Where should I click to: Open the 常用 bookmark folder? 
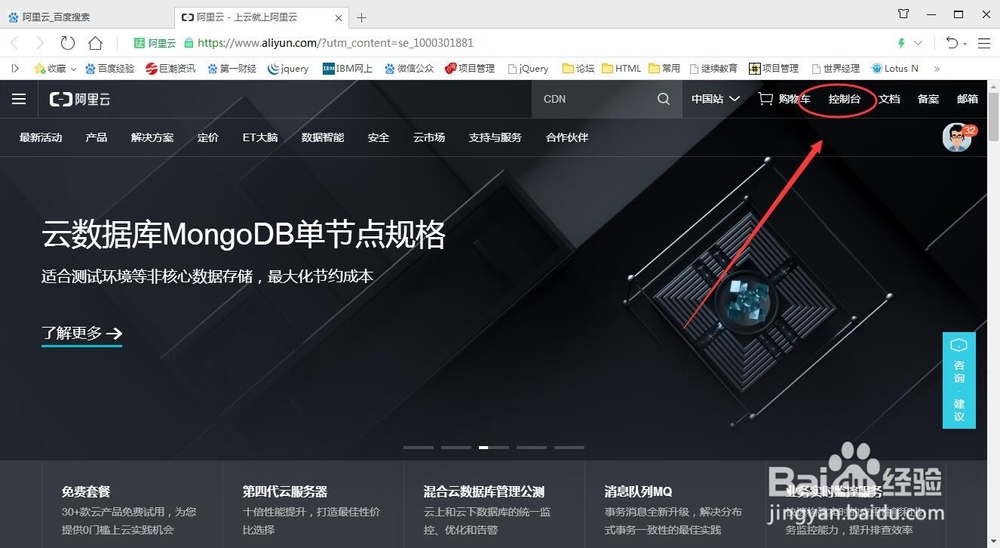664,68
